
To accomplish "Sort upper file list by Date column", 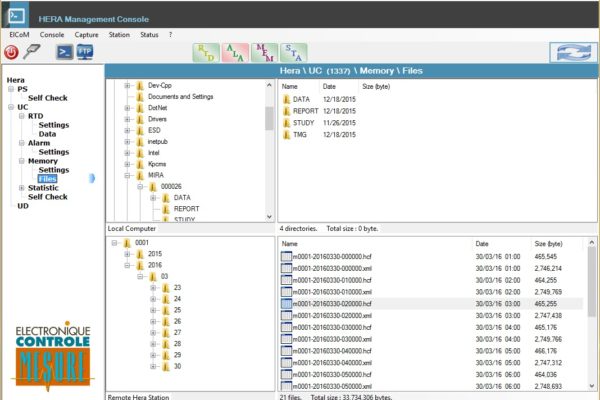I will [x=329, y=87].
